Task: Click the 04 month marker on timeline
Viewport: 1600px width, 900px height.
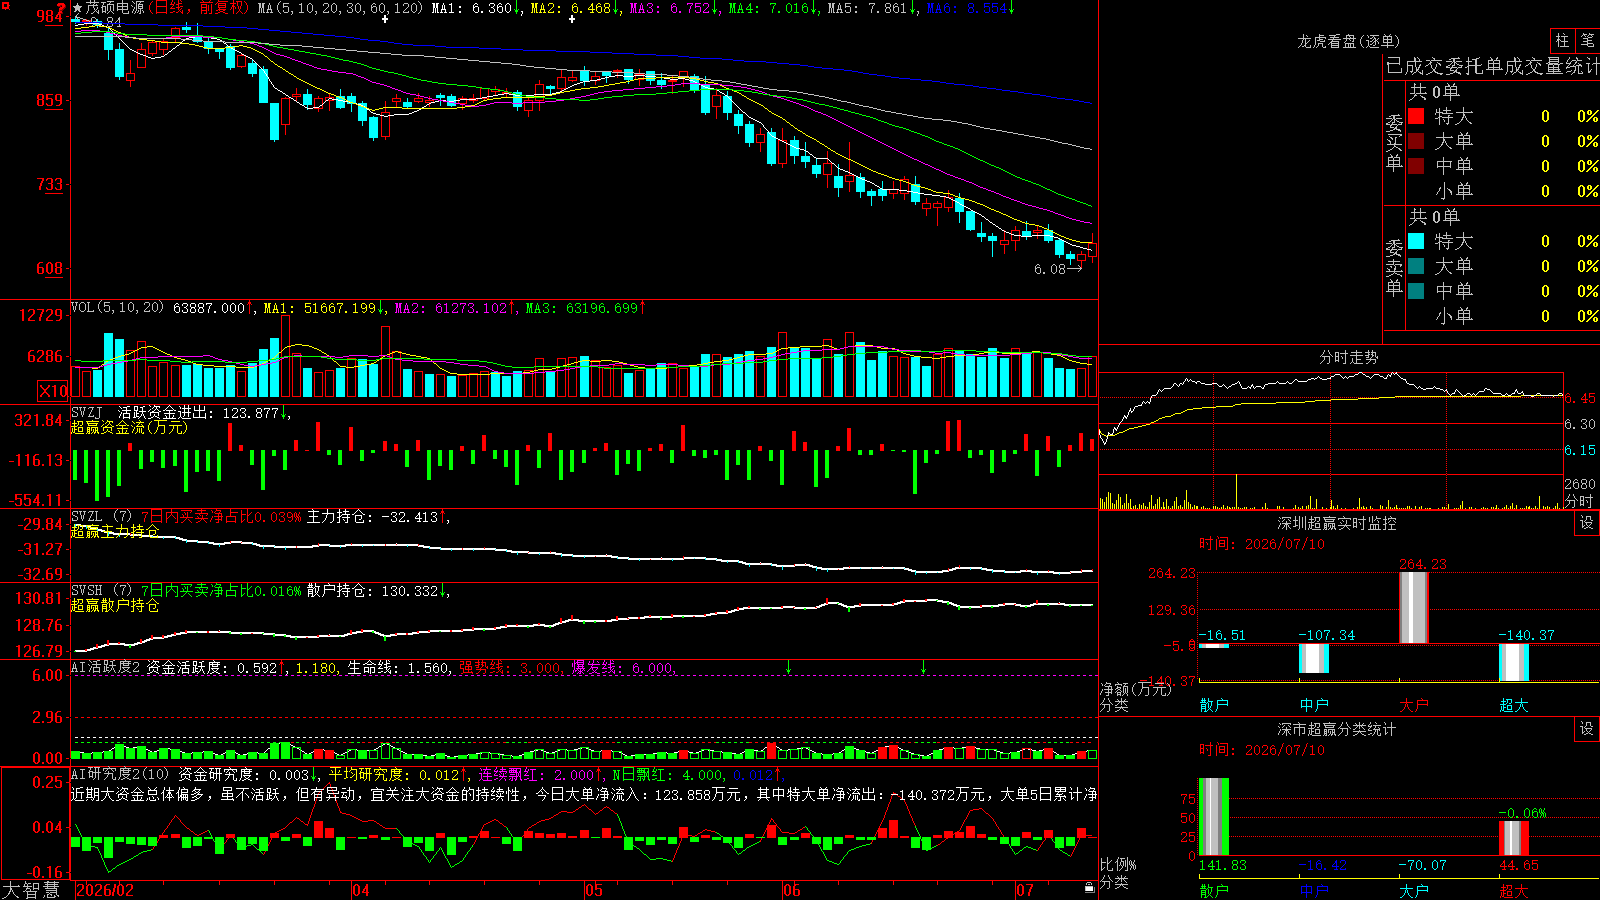Action: [361, 890]
